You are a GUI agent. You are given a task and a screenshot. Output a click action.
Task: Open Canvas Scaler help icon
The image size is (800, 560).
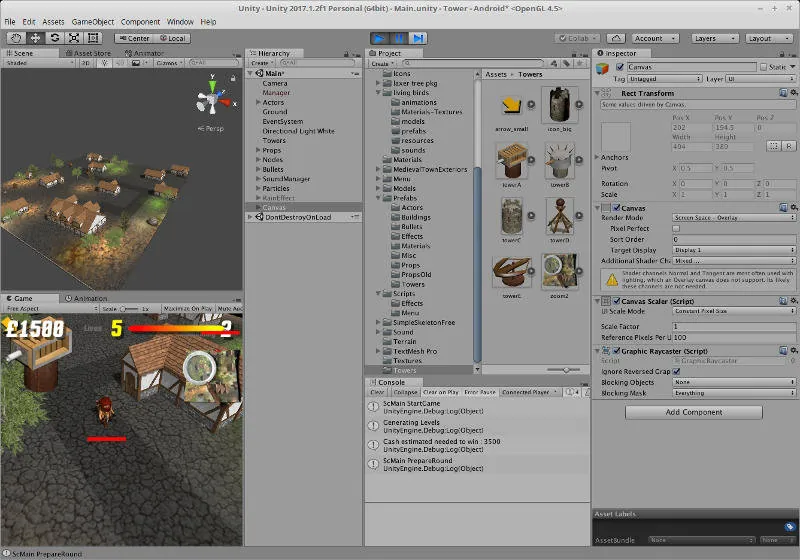[783, 301]
